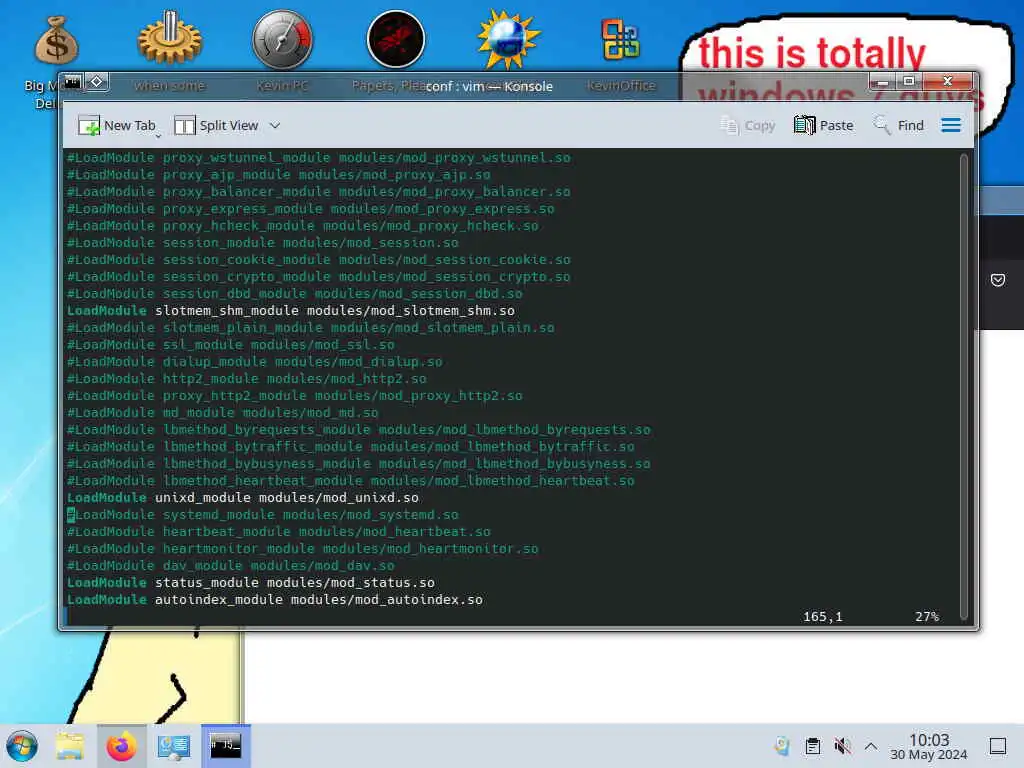
Task: Open Firefox from the taskbar
Action: click(x=121, y=746)
